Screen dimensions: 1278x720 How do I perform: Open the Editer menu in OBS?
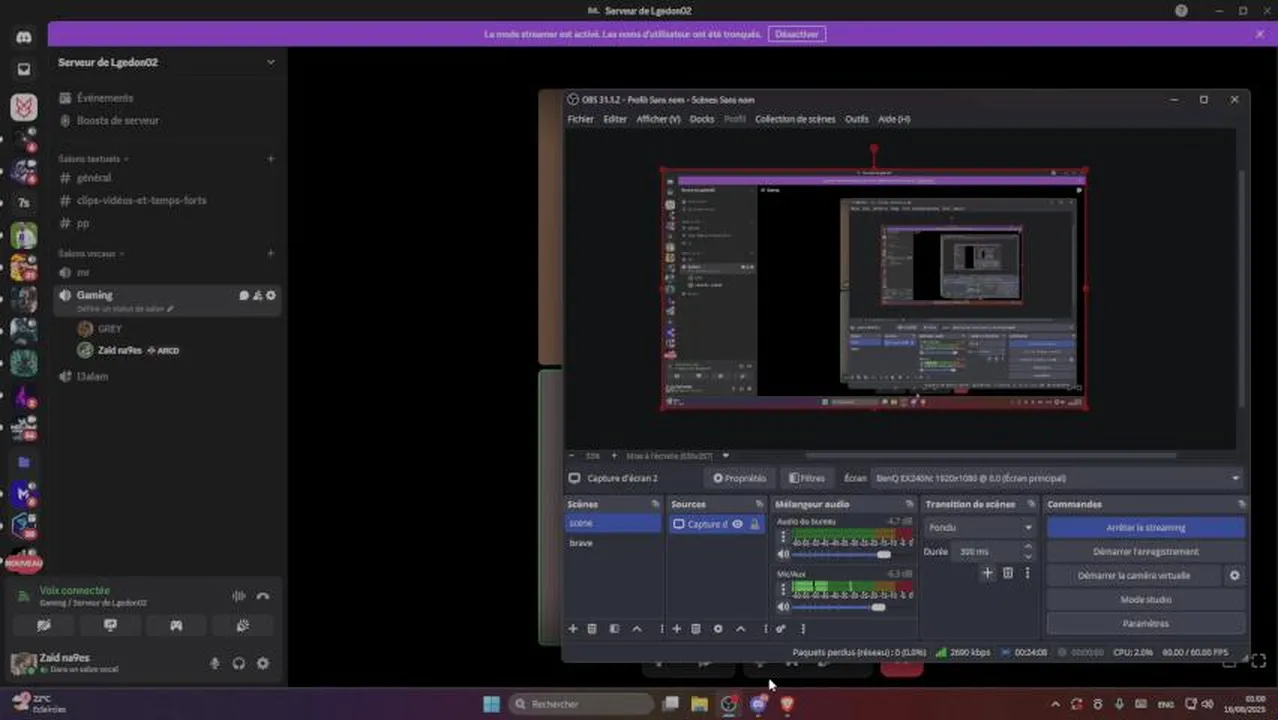click(x=615, y=119)
